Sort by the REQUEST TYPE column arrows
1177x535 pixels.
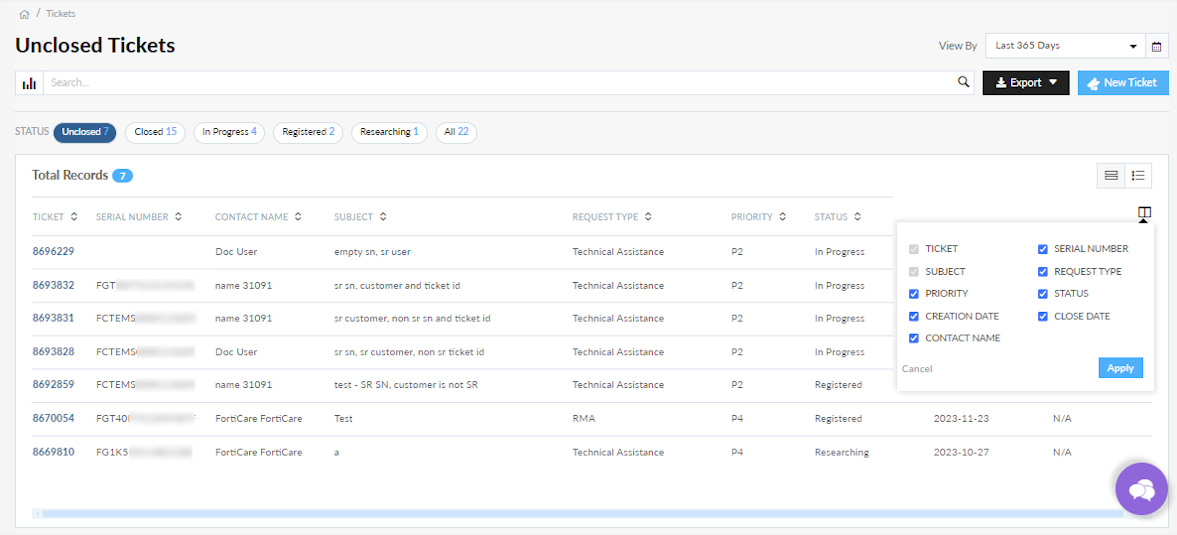click(648, 217)
